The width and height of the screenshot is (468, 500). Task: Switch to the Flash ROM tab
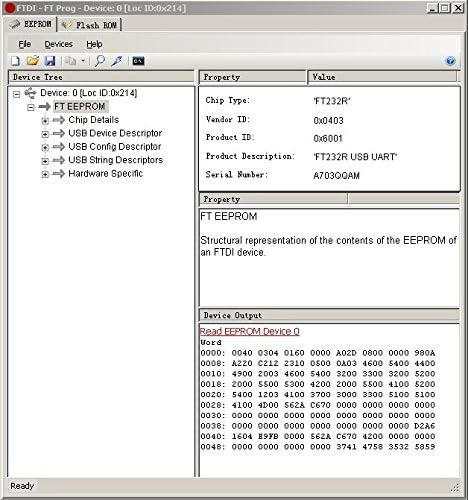tap(89, 25)
